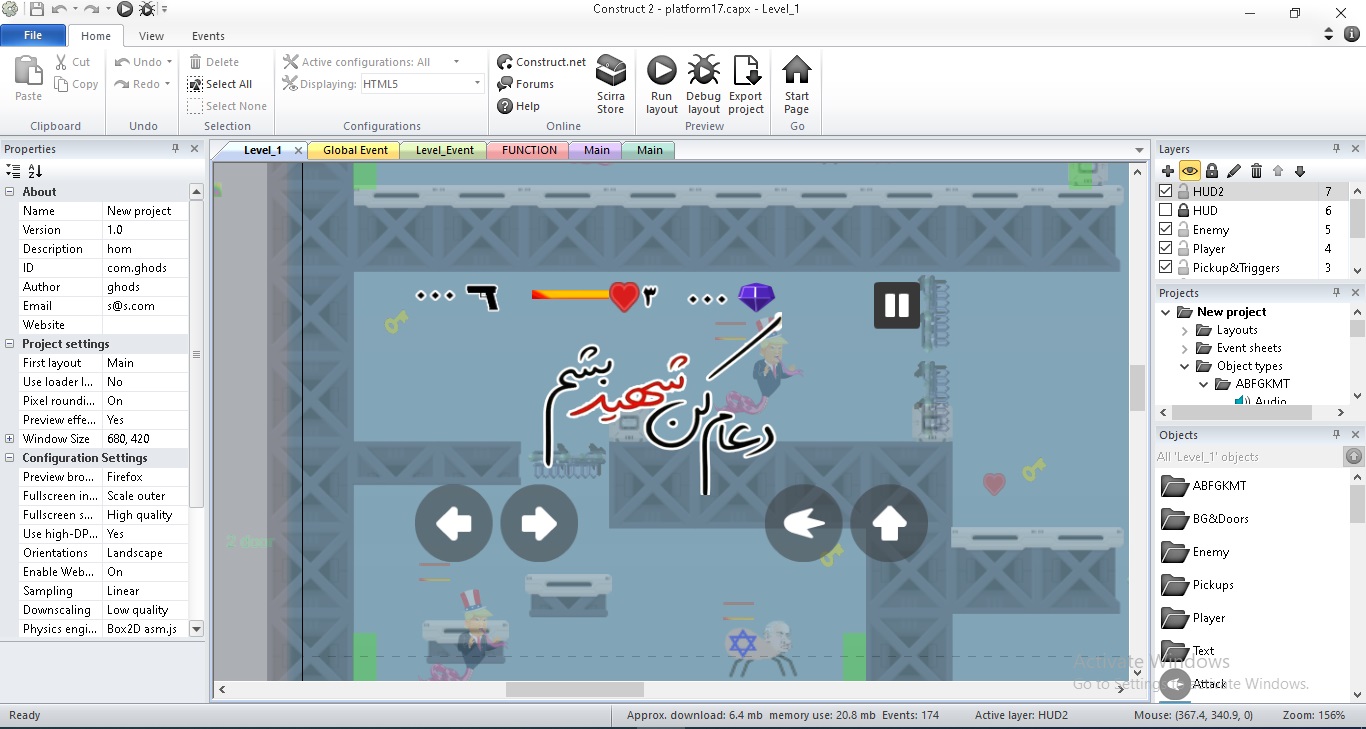The image size is (1366, 729).
Task: Click the horizontal scrollbar thumb in layout
Action: pos(574,690)
